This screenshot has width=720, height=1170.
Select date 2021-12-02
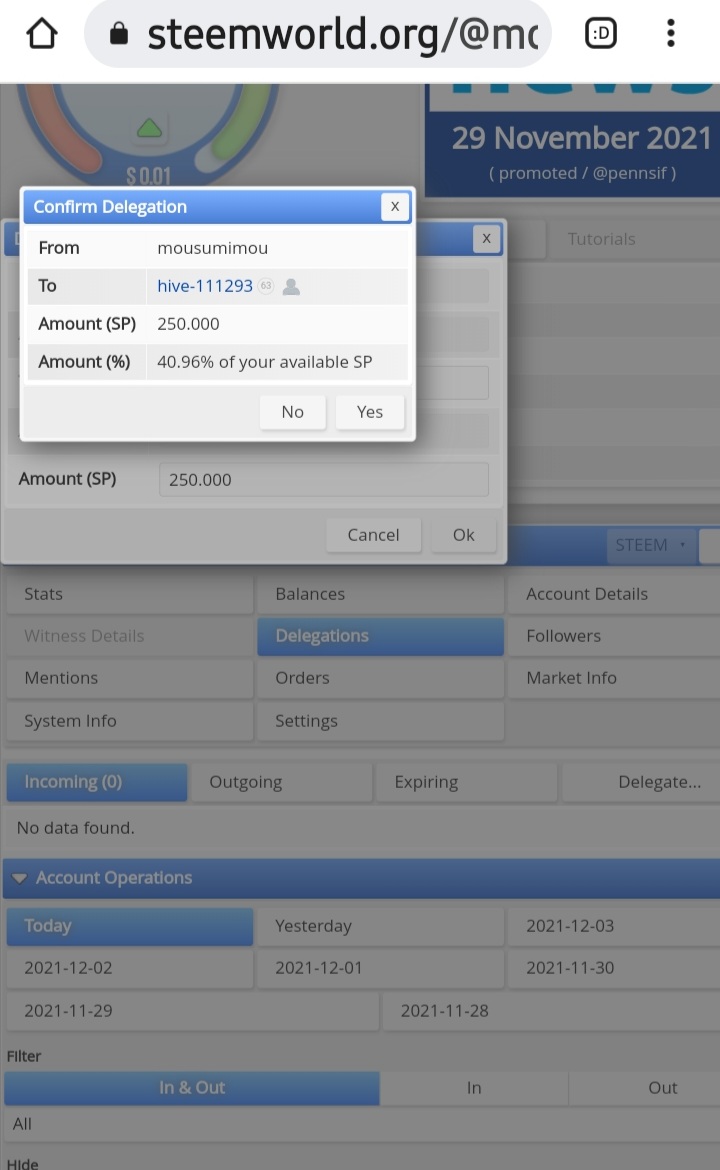(130, 968)
